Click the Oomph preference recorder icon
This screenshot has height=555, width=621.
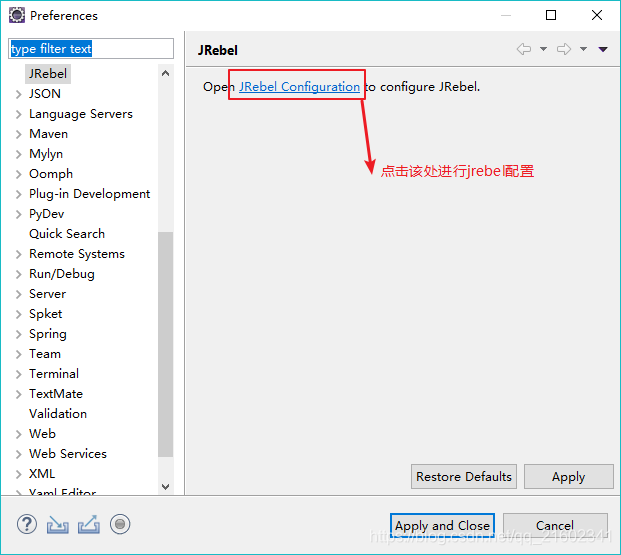click(x=120, y=524)
